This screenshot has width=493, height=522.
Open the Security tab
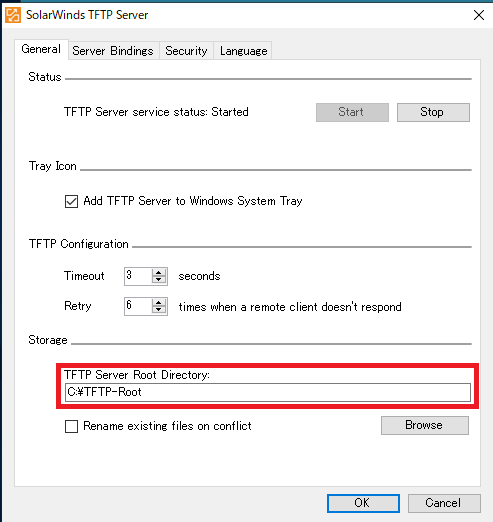(186, 51)
